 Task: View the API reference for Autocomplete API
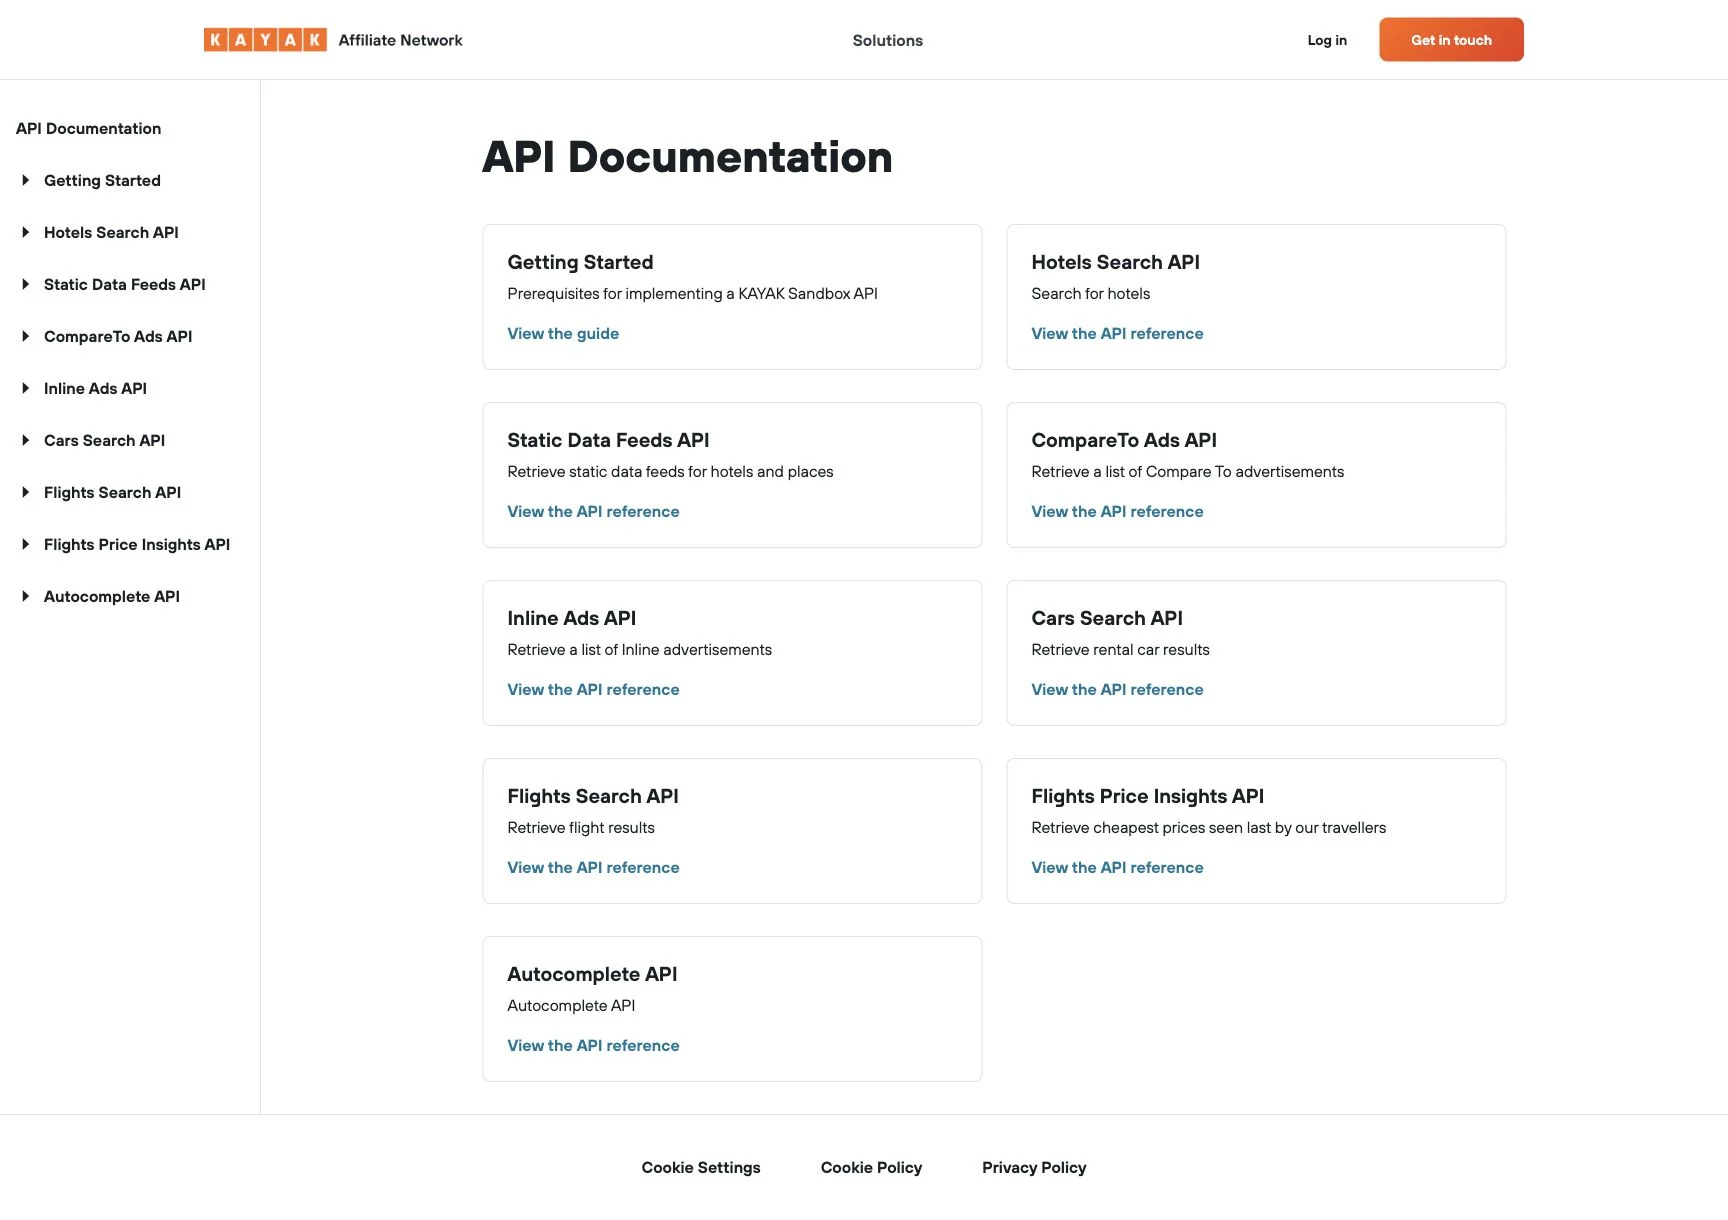tap(593, 1045)
